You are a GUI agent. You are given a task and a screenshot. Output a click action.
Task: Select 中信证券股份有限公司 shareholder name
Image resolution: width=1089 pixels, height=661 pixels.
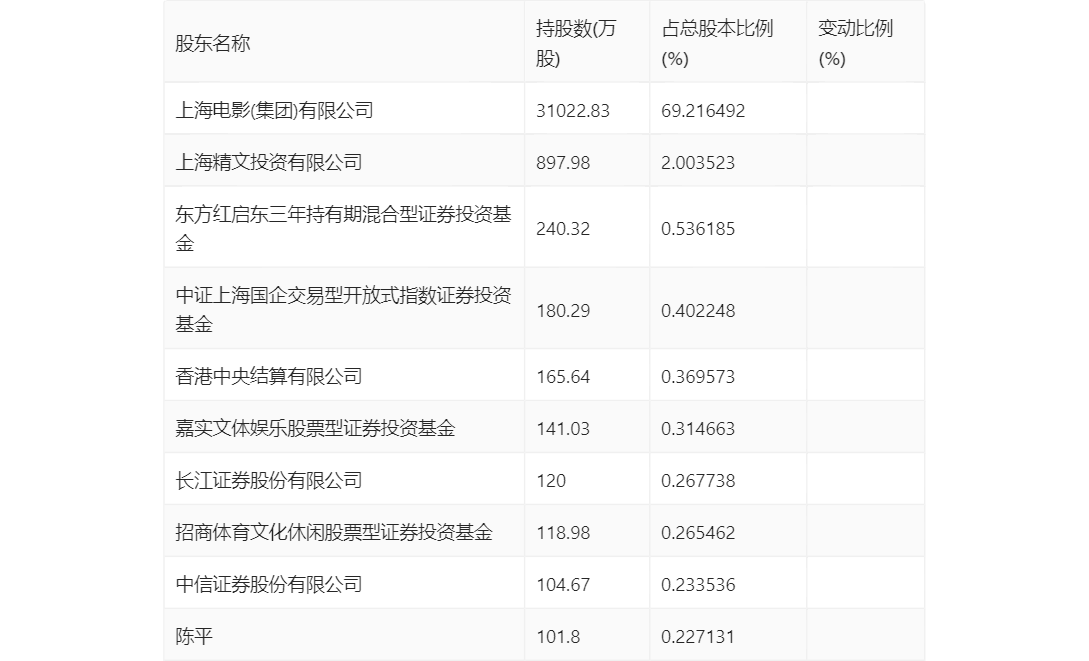pyautogui.click(x=269, y=584)
